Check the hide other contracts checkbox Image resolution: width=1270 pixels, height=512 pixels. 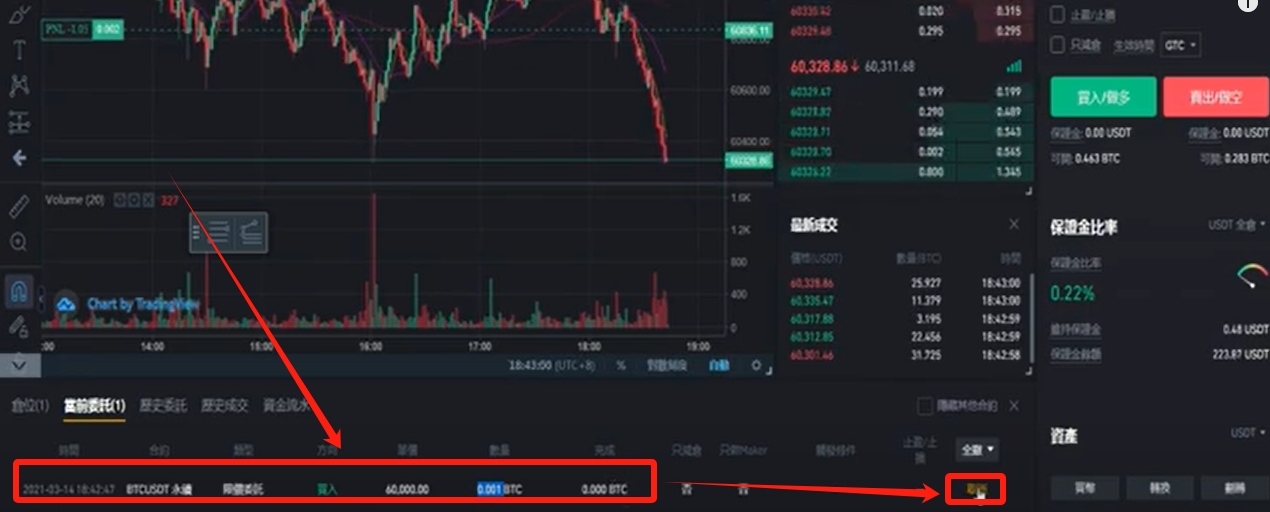click(926, 406)
